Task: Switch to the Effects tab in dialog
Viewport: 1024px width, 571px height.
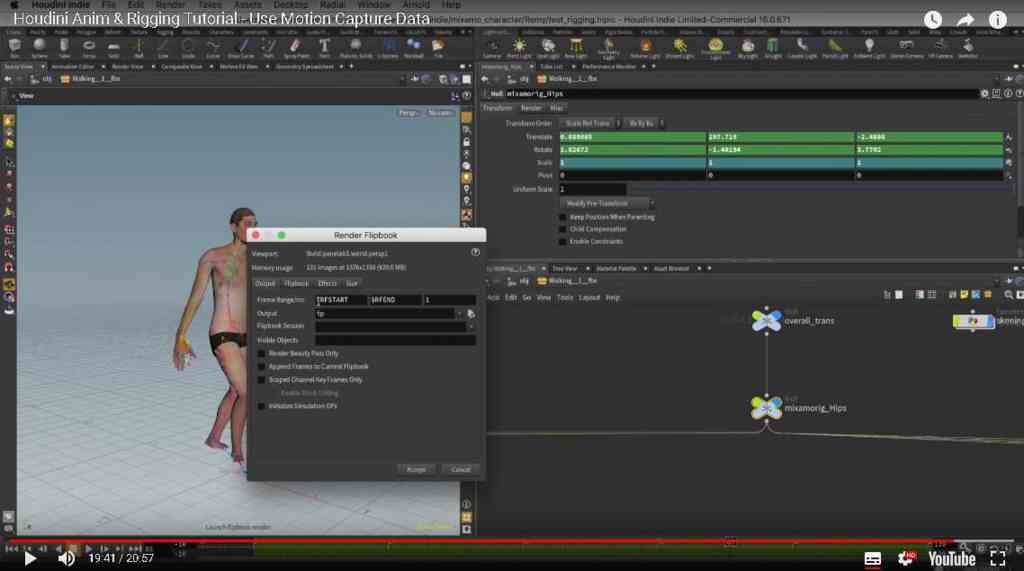Action: pyautogui.click(x=327, y=283)
